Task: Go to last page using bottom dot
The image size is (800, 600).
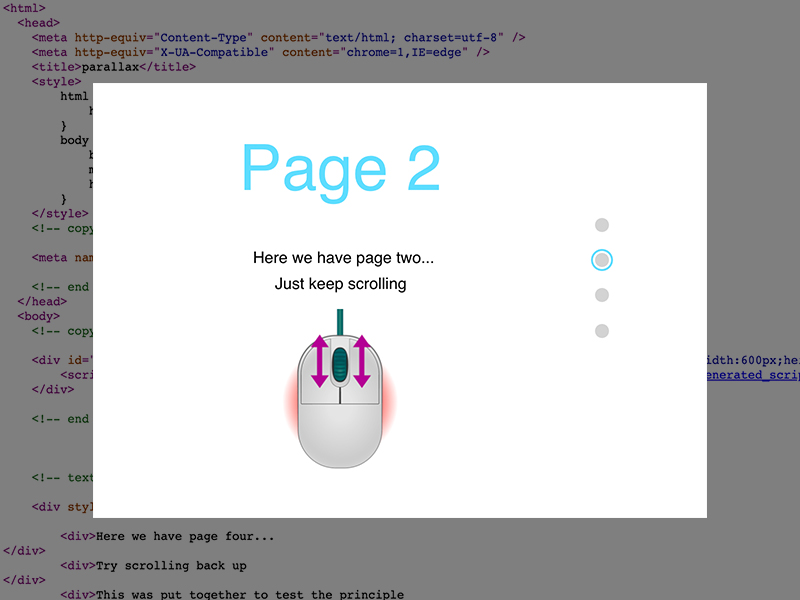Action: point(601,331)
